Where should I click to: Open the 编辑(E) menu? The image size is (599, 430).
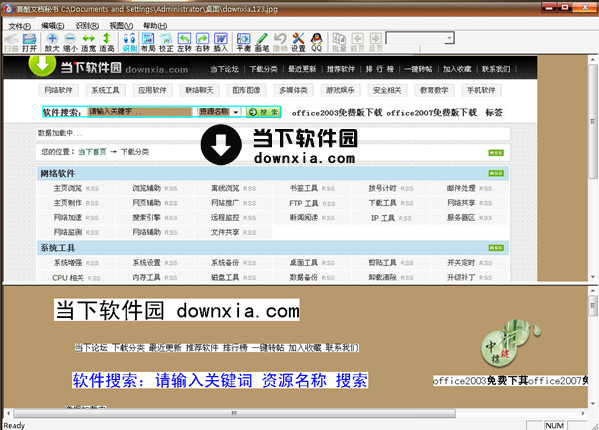click(x=53, y=26)
